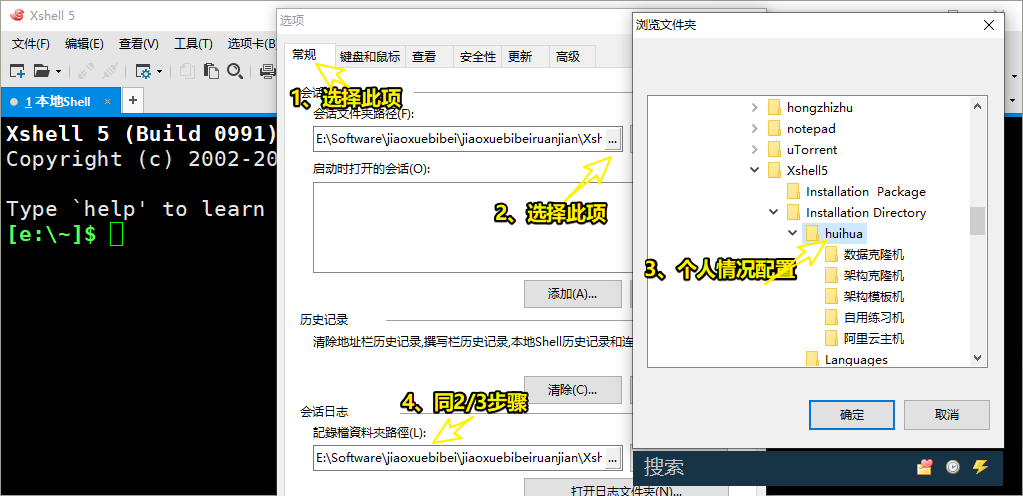Viewport: 1023px width, 496px height.
Task: Paste using the clipboard toolbar icon
Action: click(x=211, y=71)
